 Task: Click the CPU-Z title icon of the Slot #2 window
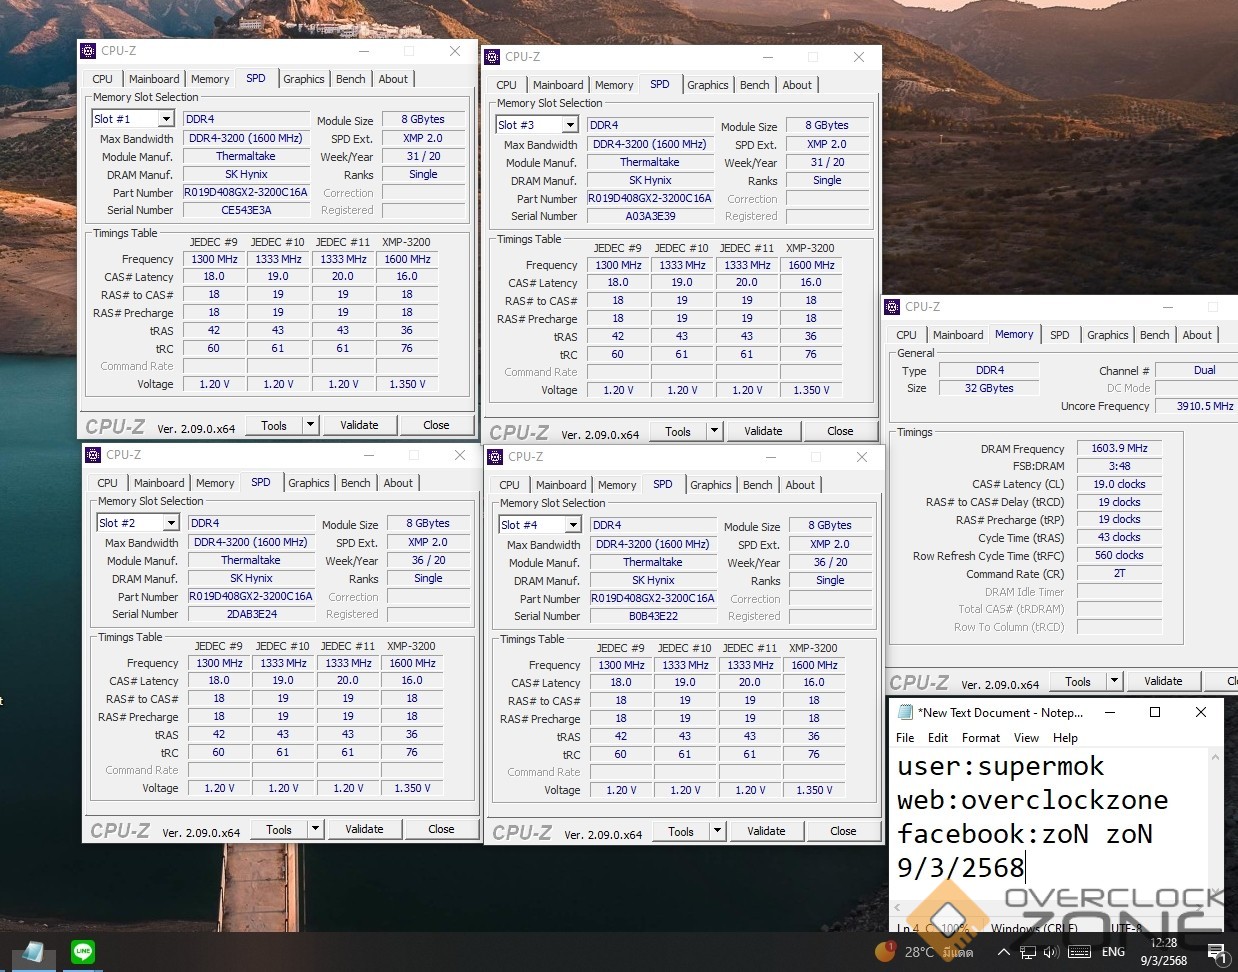click(x=94, y=455)
